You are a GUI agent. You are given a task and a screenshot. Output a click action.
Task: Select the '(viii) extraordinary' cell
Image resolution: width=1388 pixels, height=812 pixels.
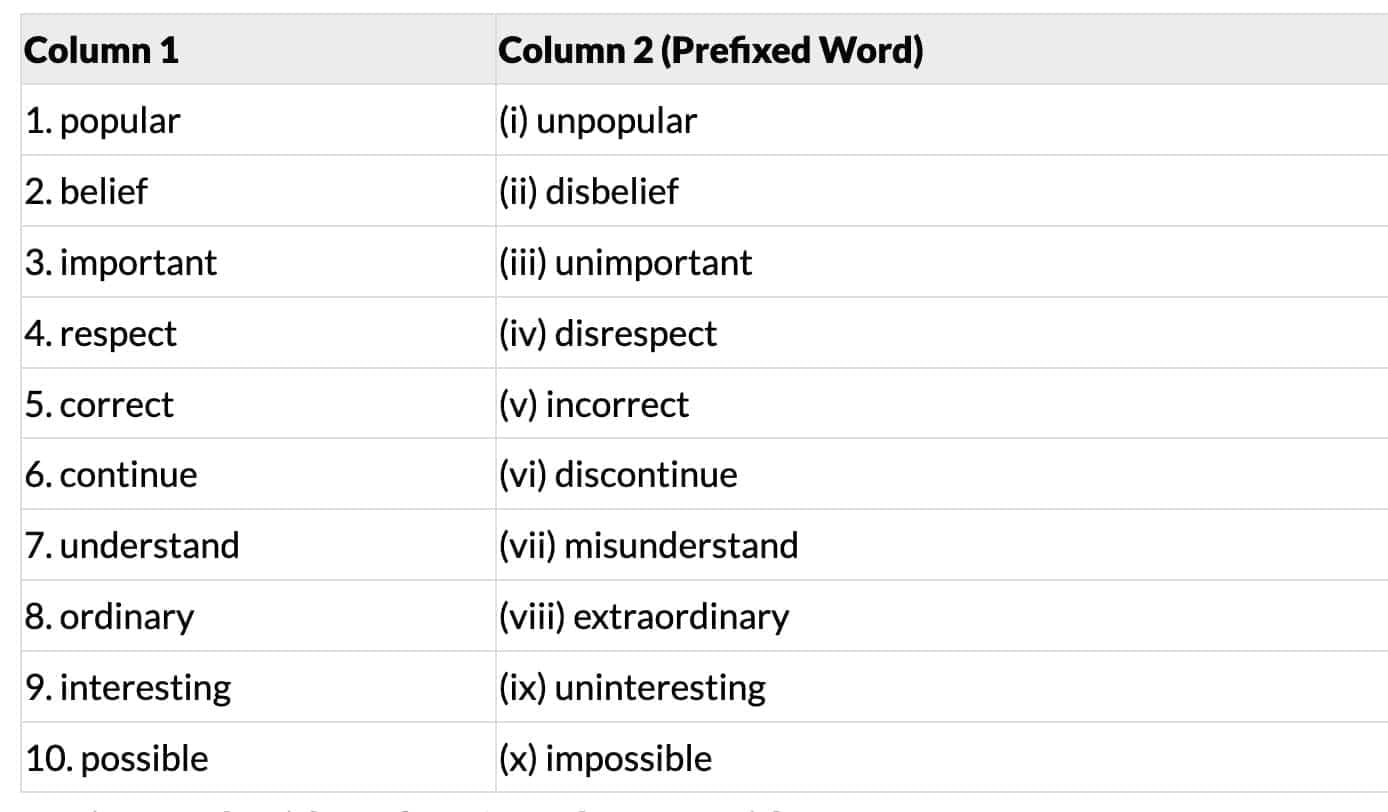coord(644,616)
